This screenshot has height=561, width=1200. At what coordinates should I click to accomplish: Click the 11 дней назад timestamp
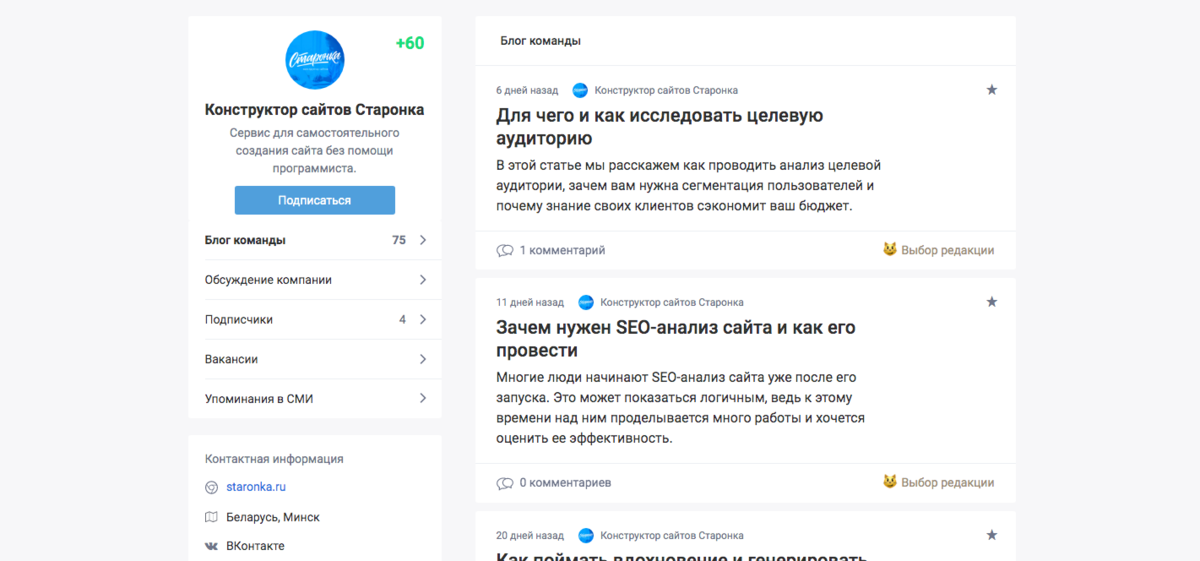point(530,302)
